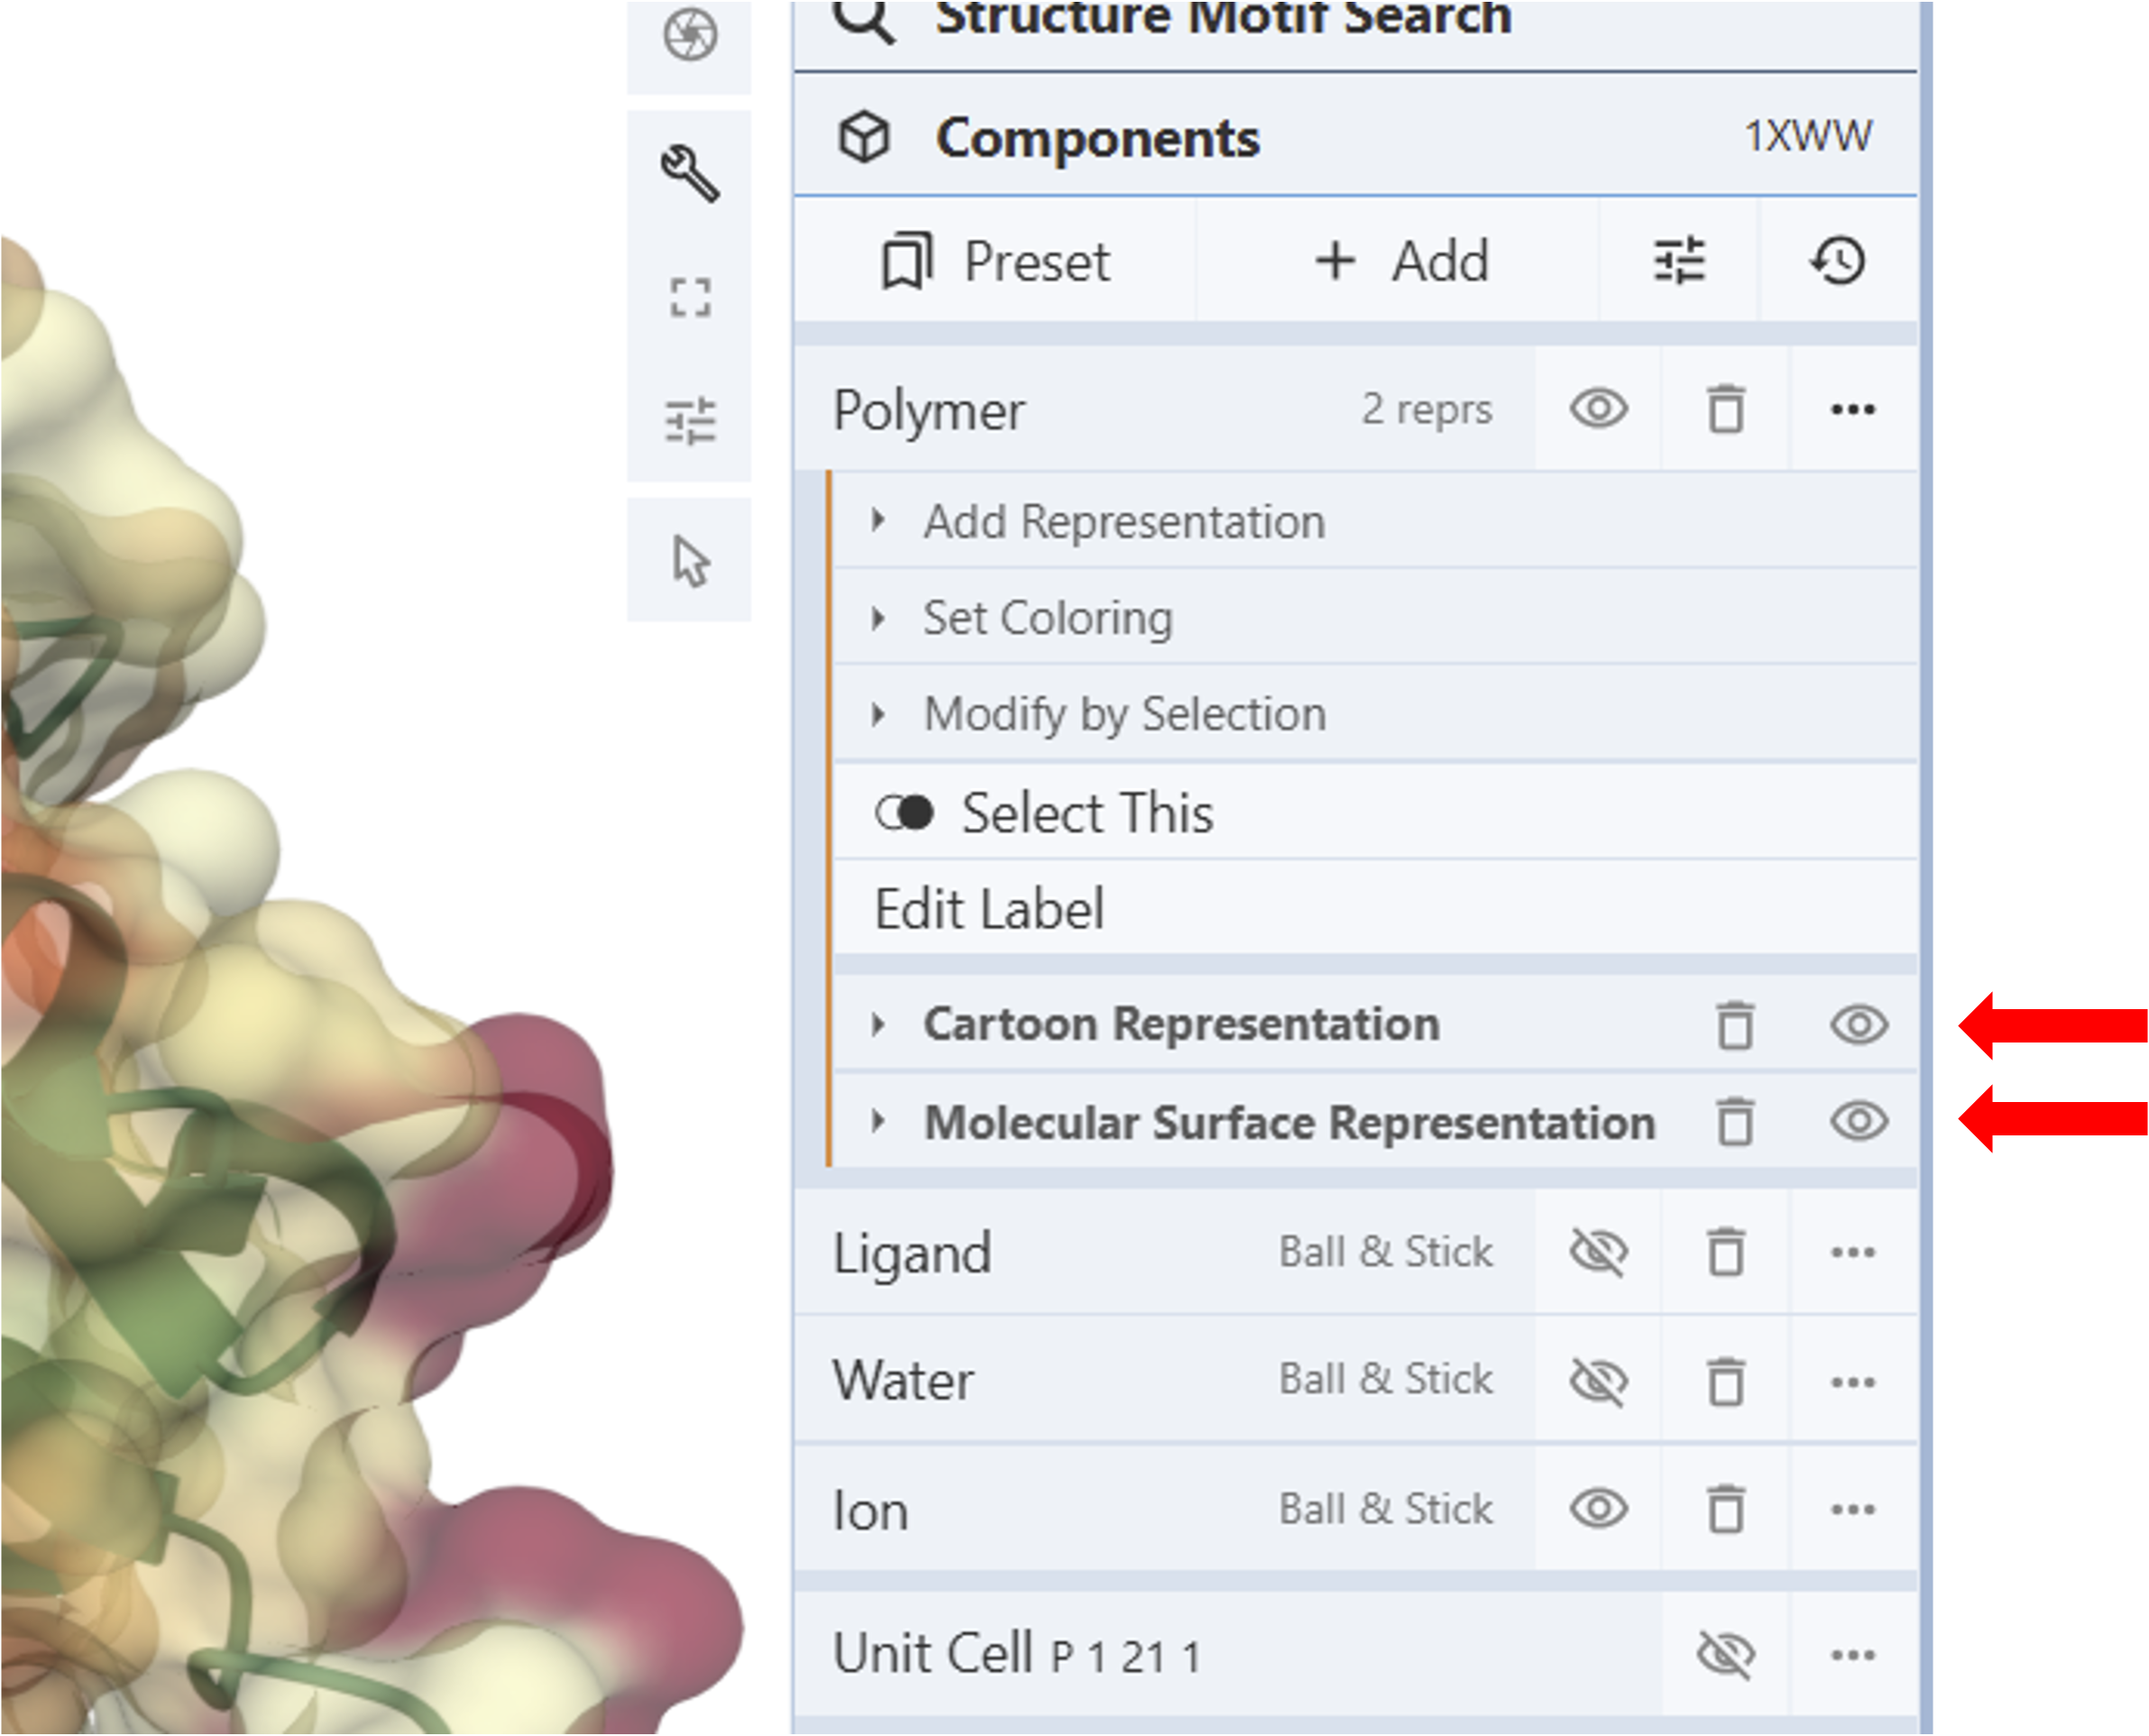Toggle fullscreen expanded viewport icon
Viewport: 2149px width, 1736px height.
click(690, 298)
